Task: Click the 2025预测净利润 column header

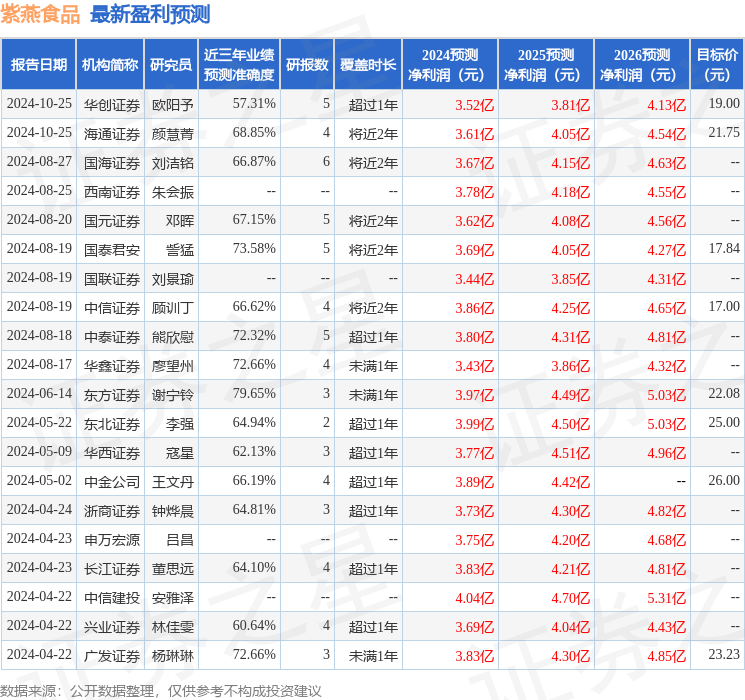Action: point(546,65)
